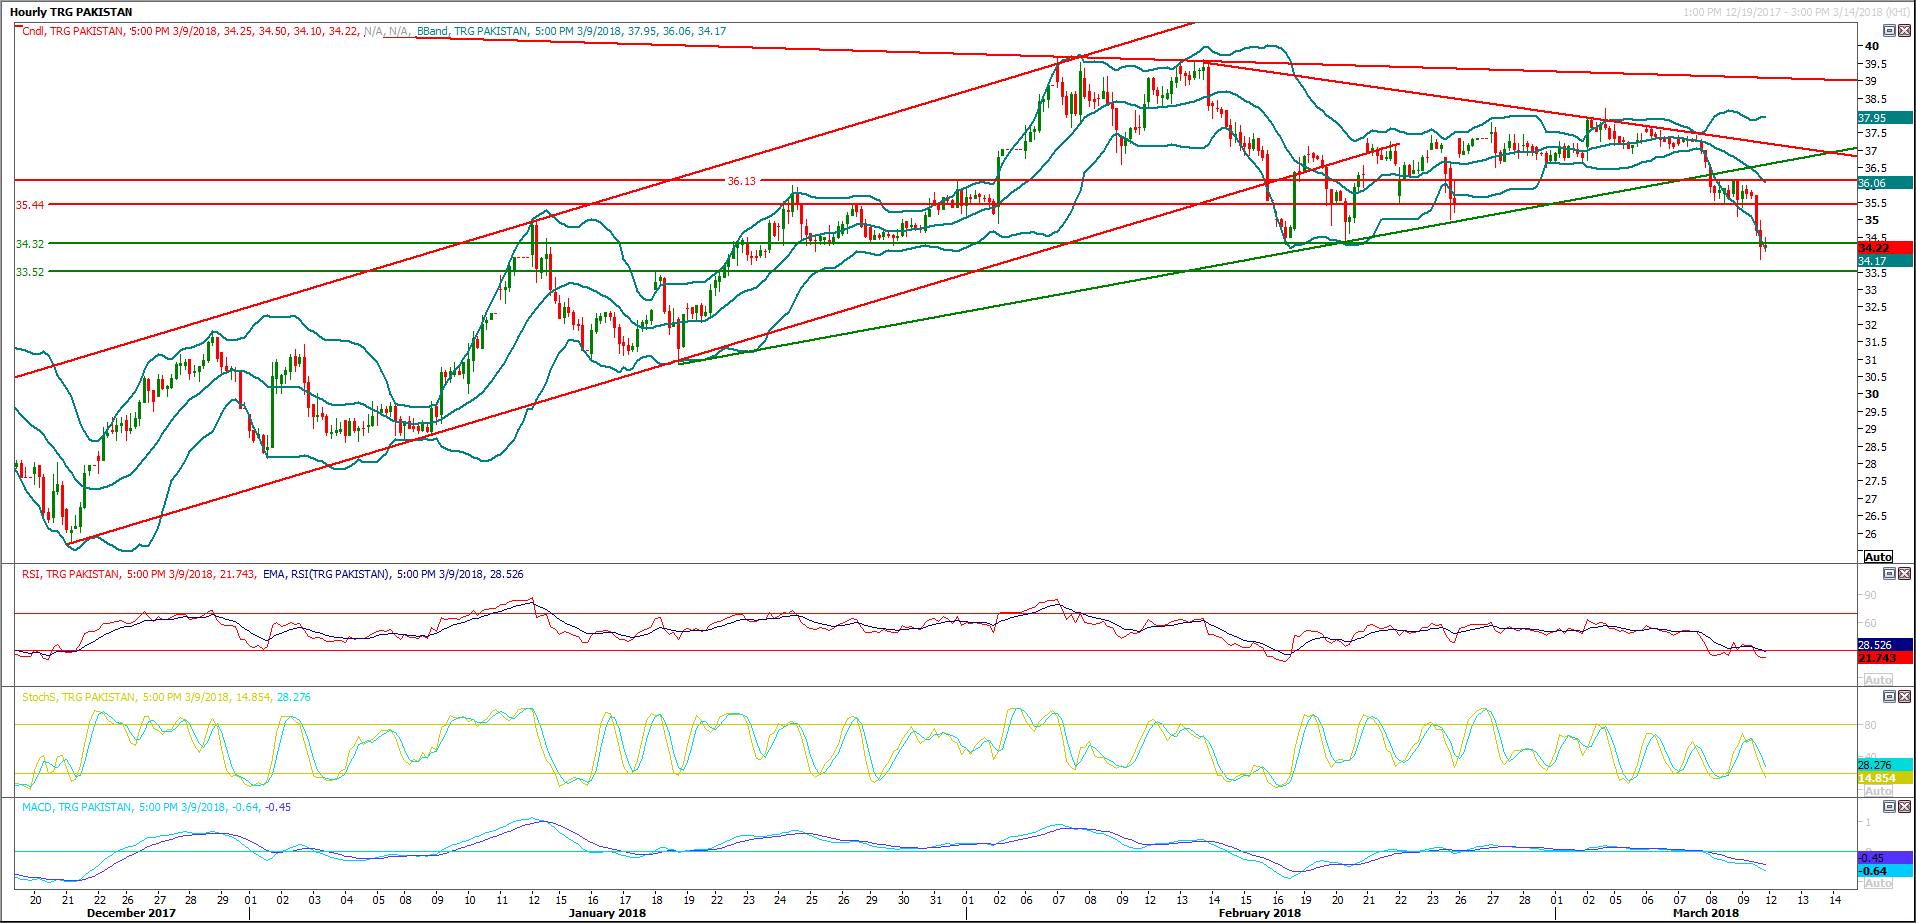The height and width of the screenshot is (923, 1916).
Task: Close the MACD indicator panel
Action: (x=1904, y=806)
